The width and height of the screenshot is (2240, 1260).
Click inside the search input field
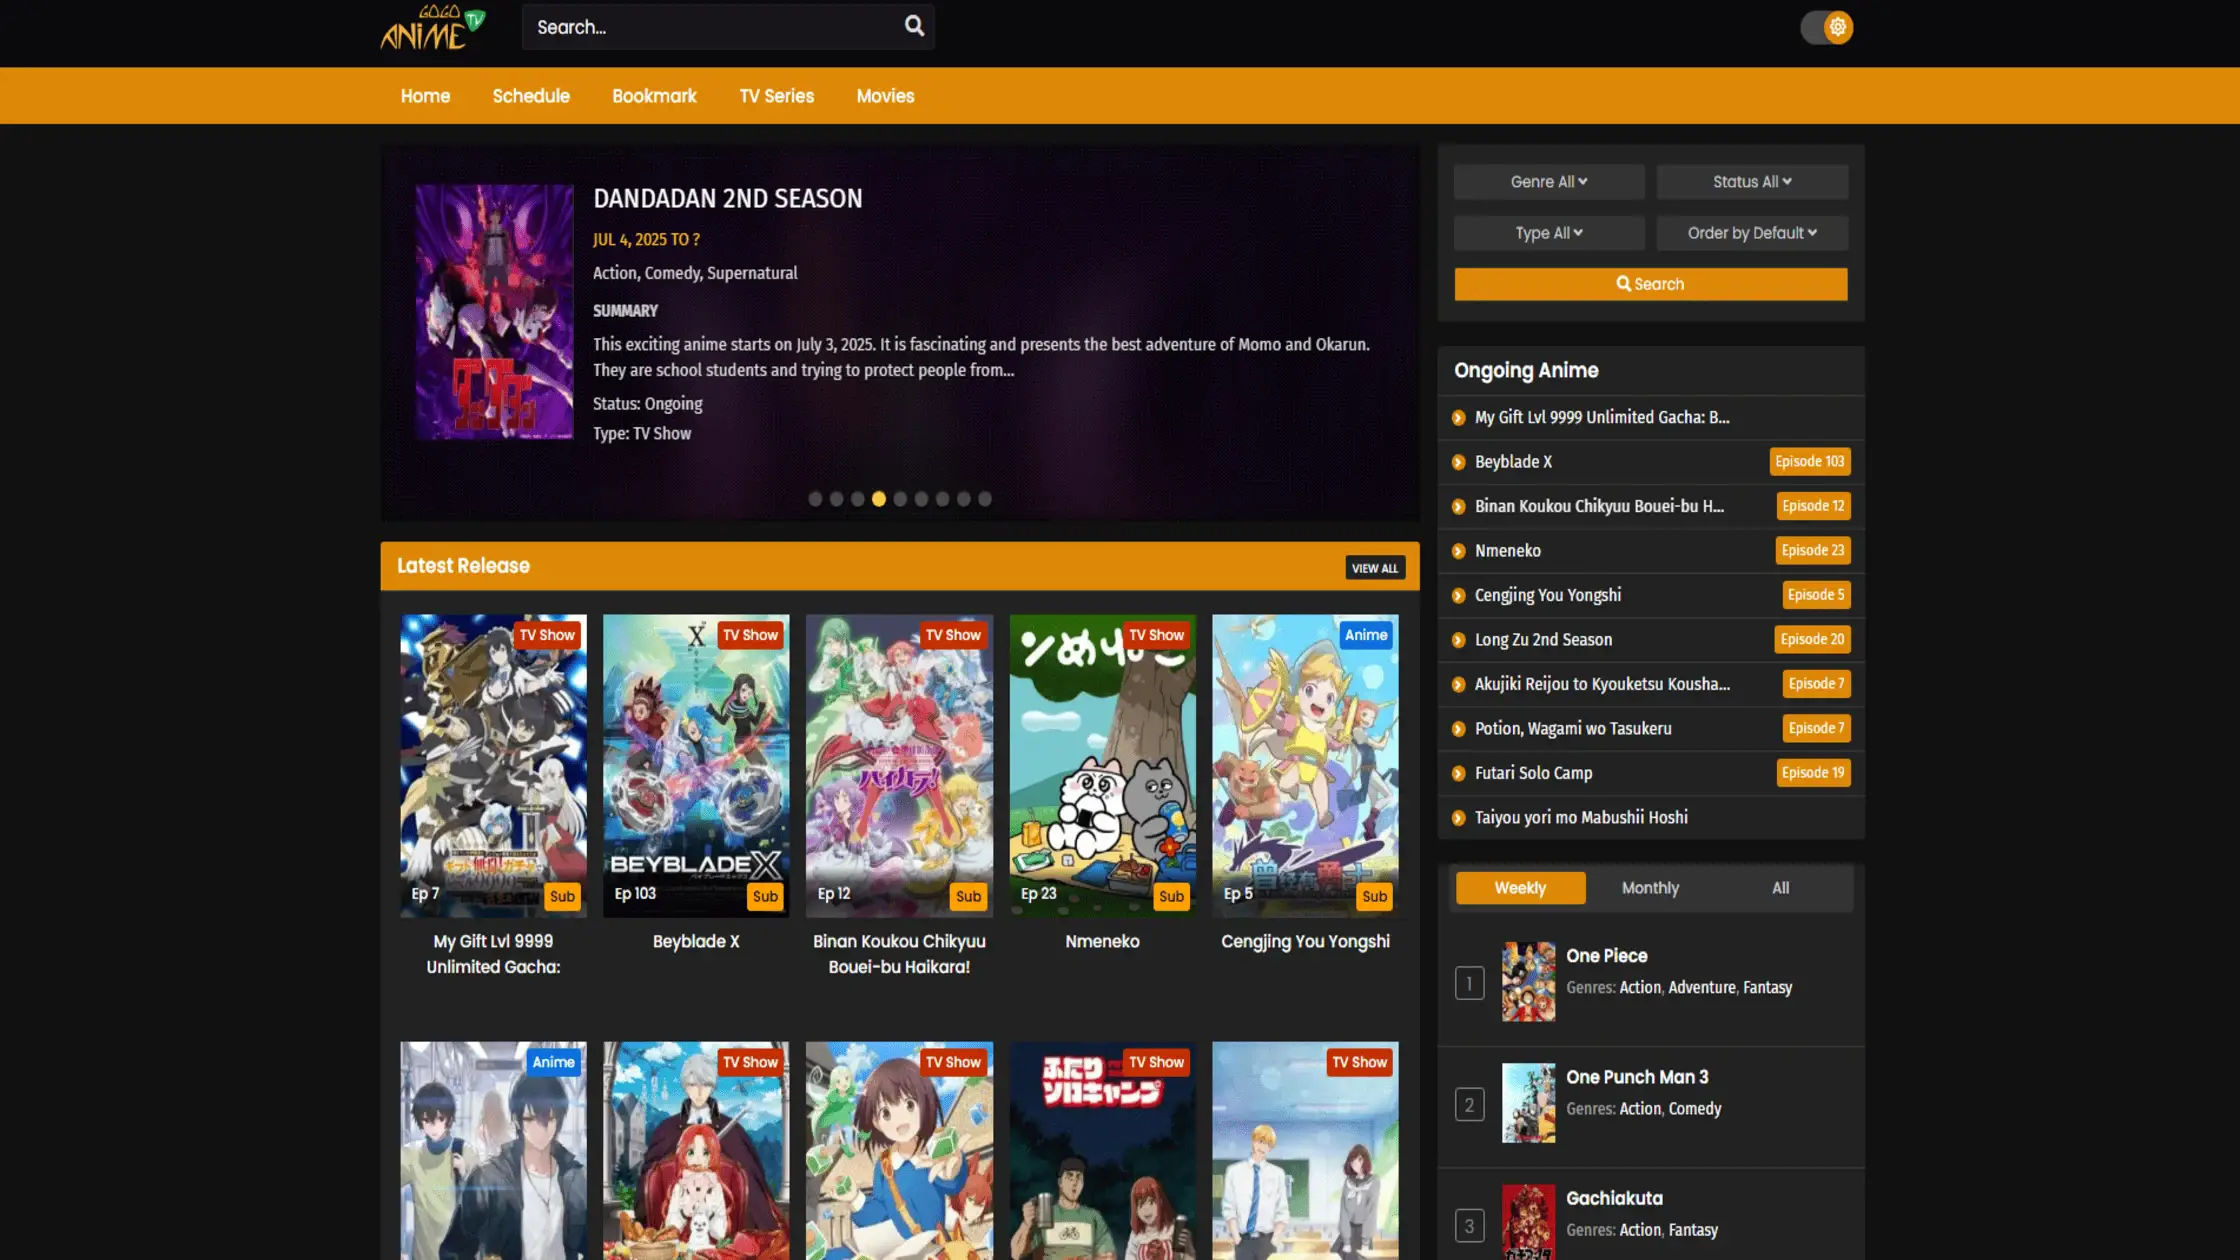[x=700, y=27]
